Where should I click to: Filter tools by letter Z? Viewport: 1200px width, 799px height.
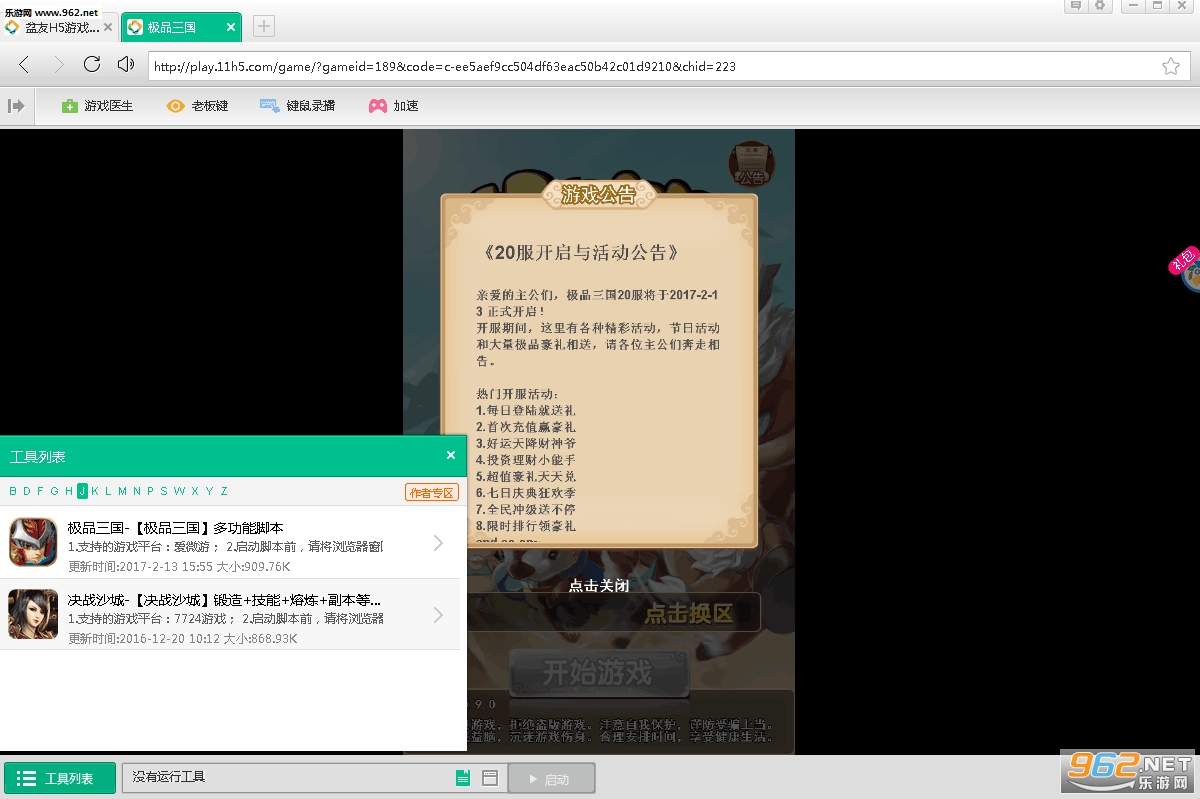tap(224, 491)
